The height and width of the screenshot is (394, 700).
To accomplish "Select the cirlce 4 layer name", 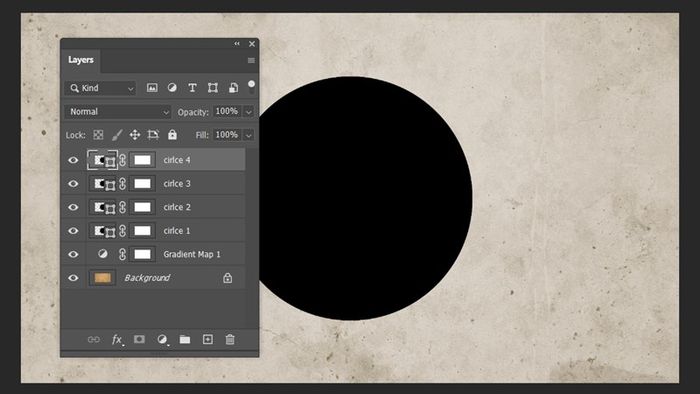I will point(177,160).
